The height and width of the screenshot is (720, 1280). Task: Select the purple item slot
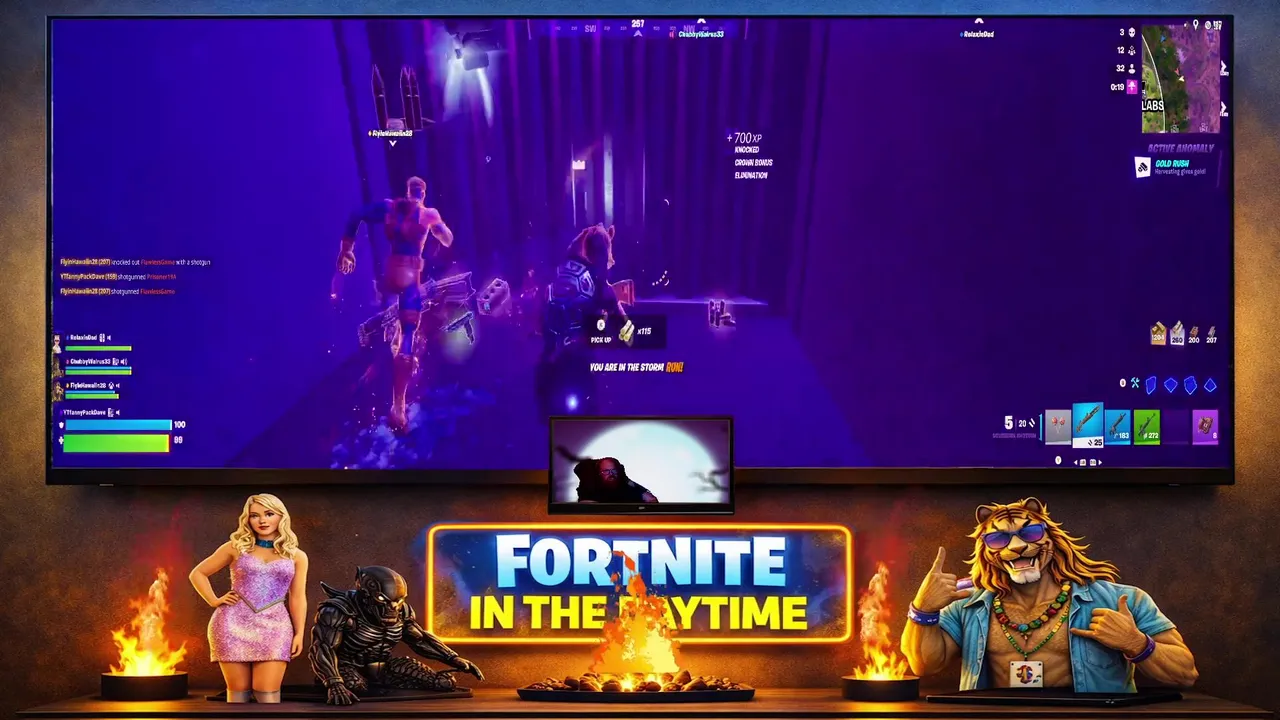coord(1205,427)
